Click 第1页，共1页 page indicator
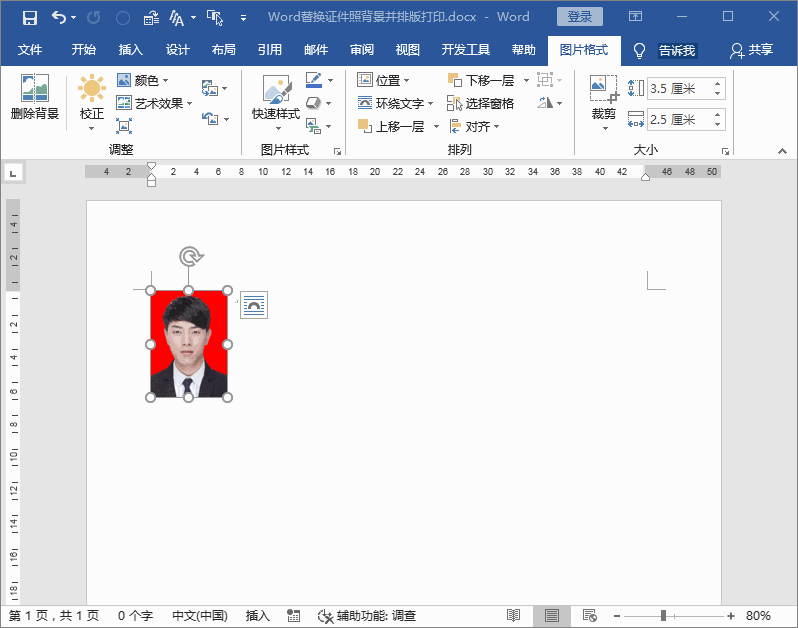The width and height of the screenshot is (798, 628). click(54, 616)
